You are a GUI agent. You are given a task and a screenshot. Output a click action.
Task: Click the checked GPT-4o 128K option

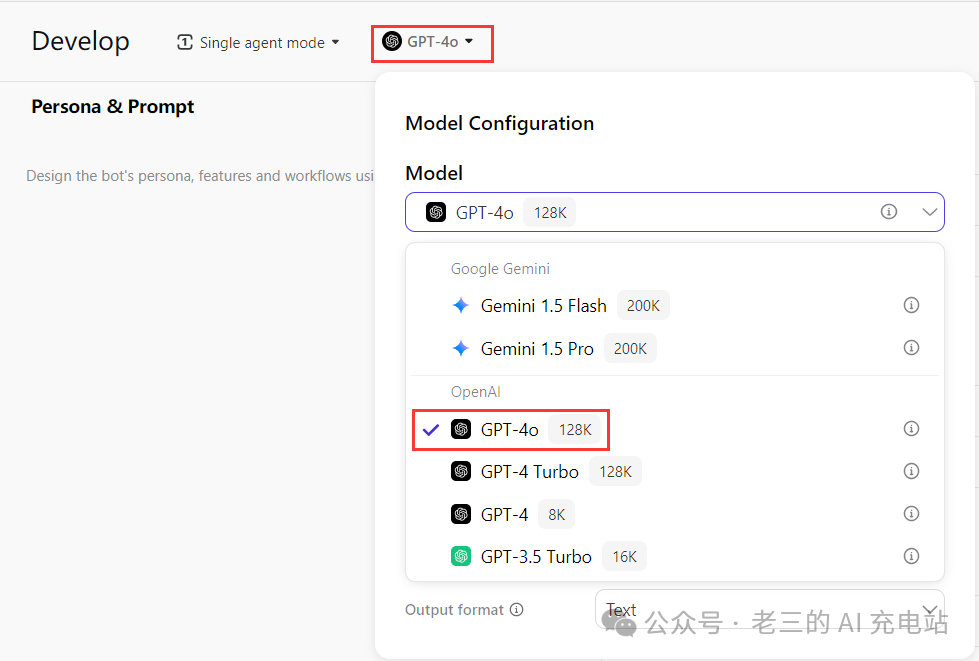(x=510, y=429)
